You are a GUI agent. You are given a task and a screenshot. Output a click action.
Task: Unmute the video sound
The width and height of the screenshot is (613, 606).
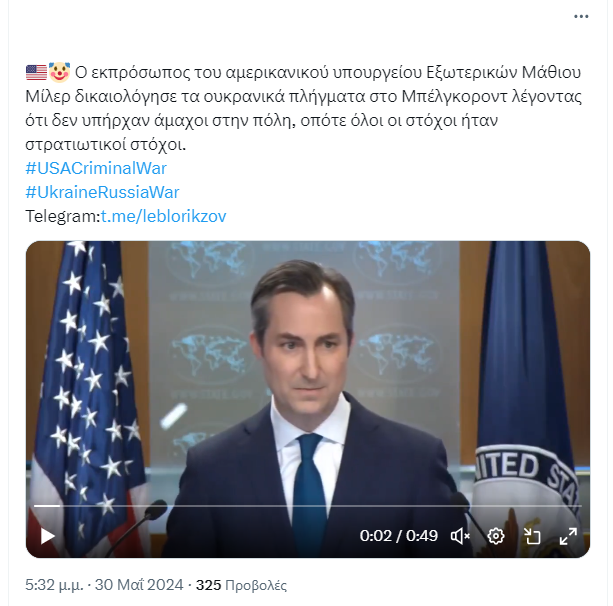click(x=460, y=536)
